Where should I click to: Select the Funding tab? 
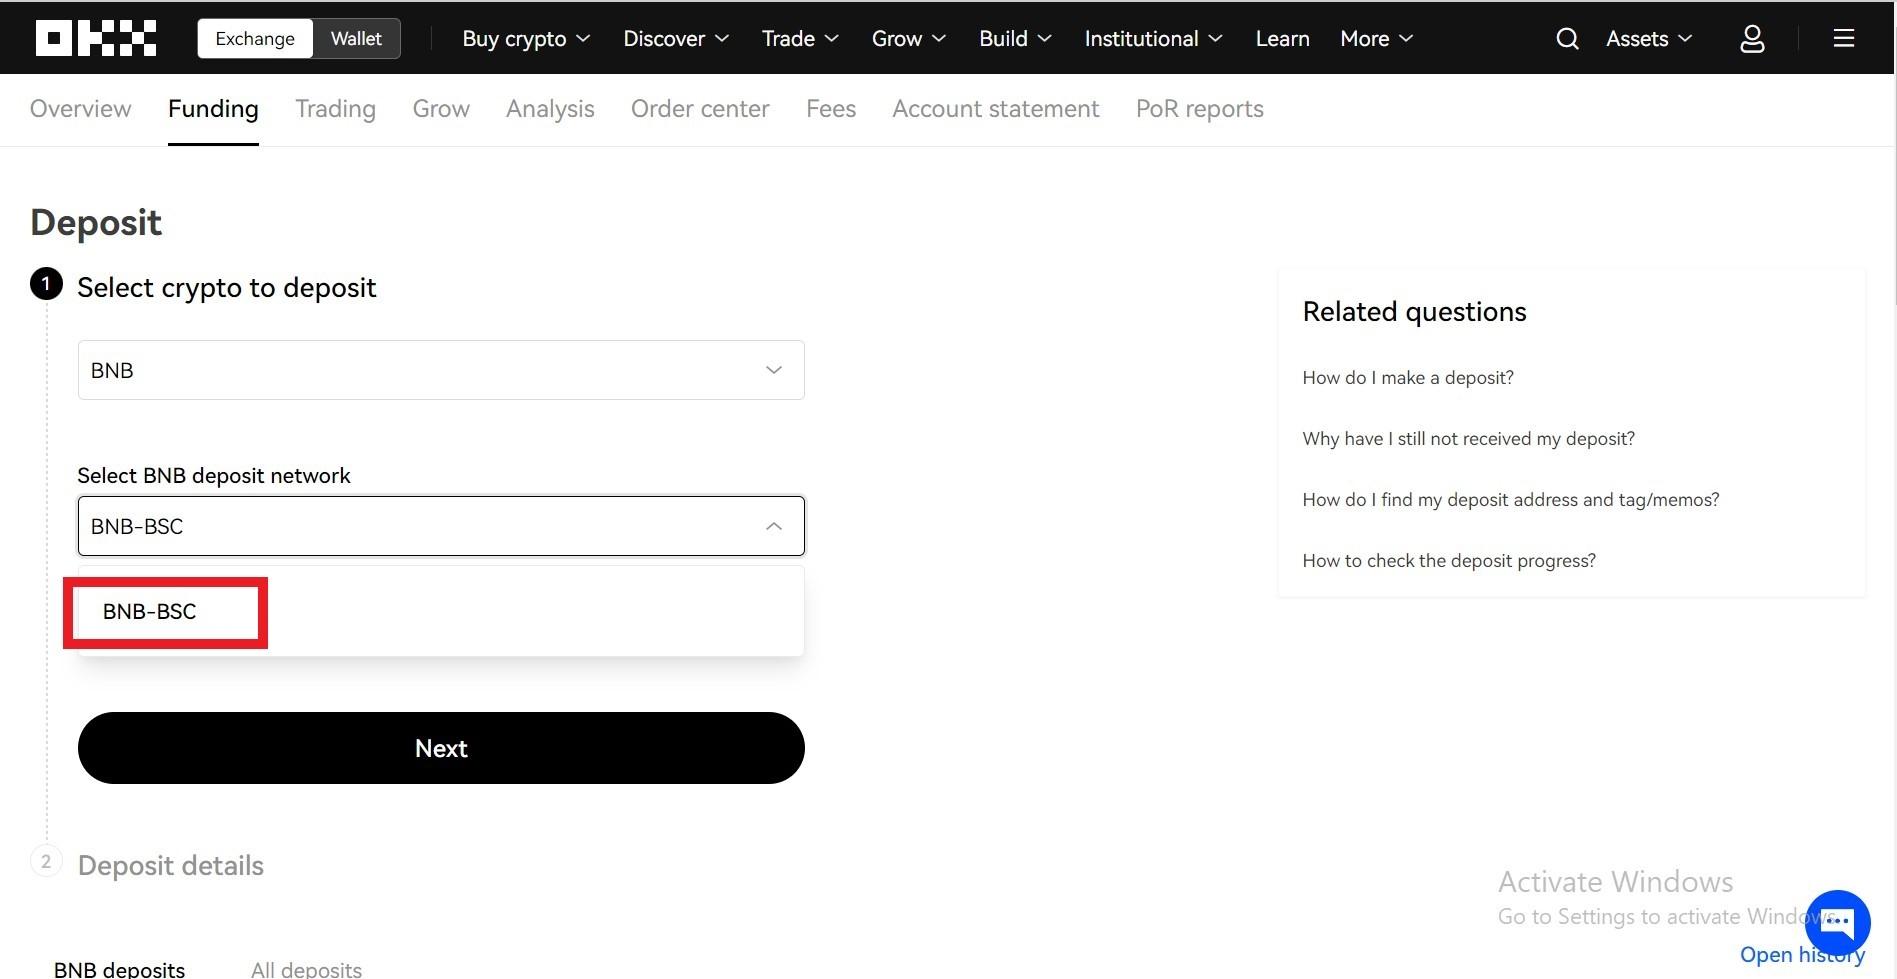tap(213, 108)
